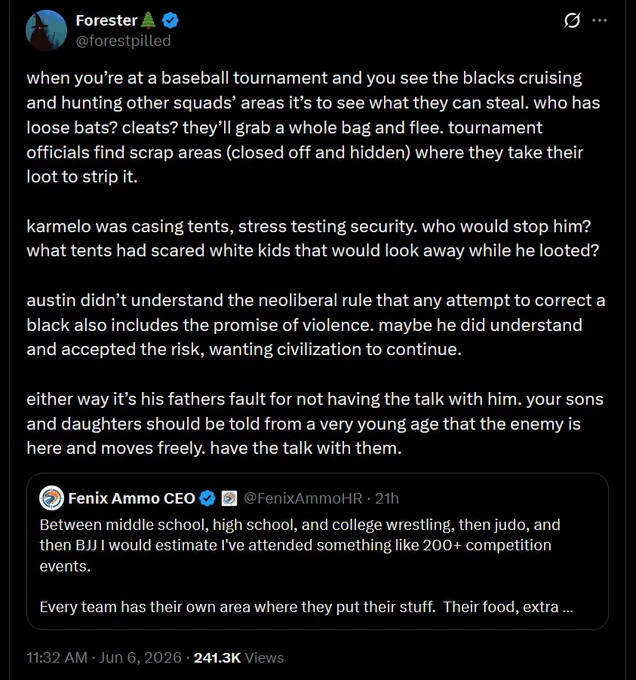
Task: Click the Grok slashed-circle icon
Action: pos(571,20)
